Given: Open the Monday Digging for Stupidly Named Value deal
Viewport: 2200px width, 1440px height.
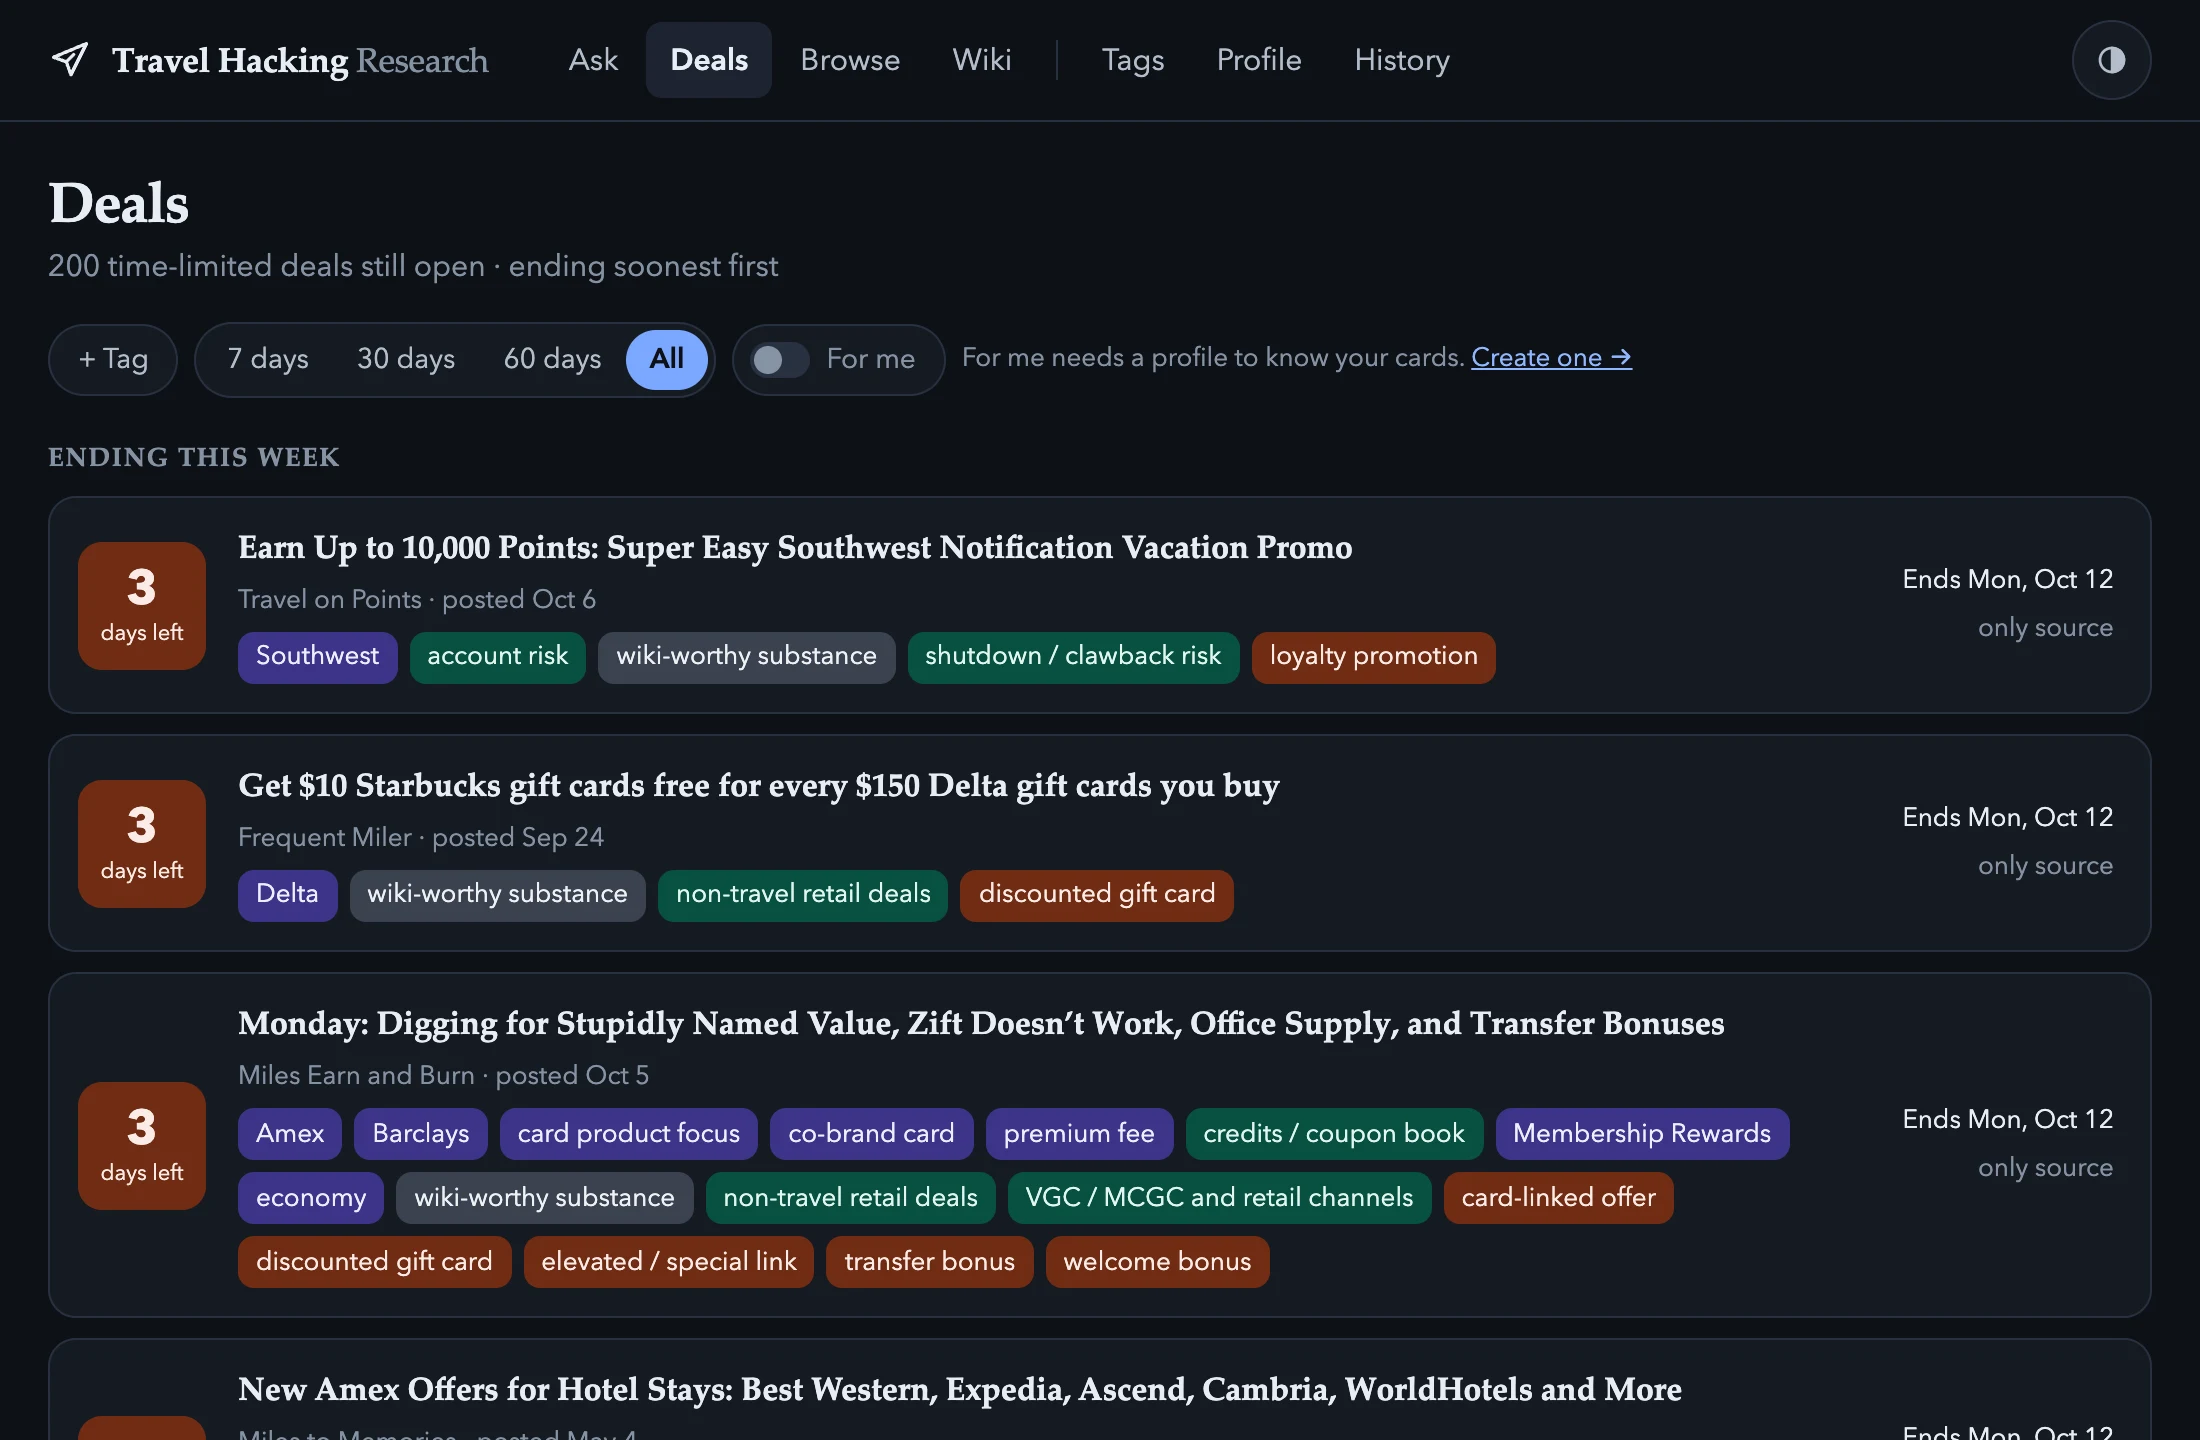Looking at the screenshot, I should [981, 1024].
